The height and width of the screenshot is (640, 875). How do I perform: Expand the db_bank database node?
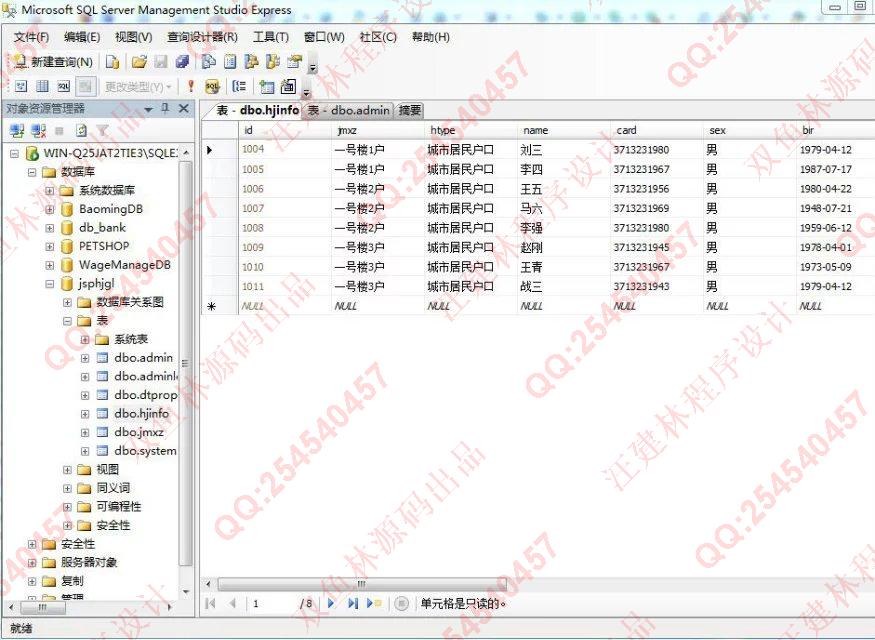[x=50, y=228]
